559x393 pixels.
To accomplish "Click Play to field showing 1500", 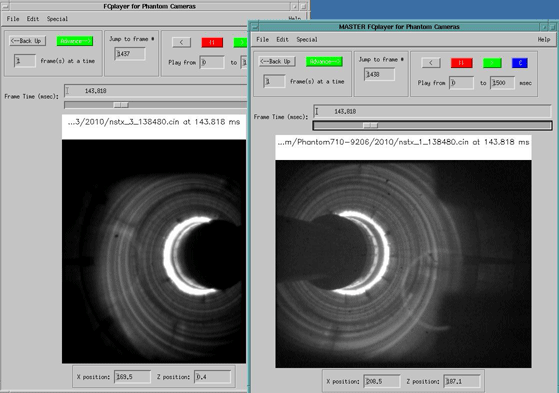I will 502,83.
